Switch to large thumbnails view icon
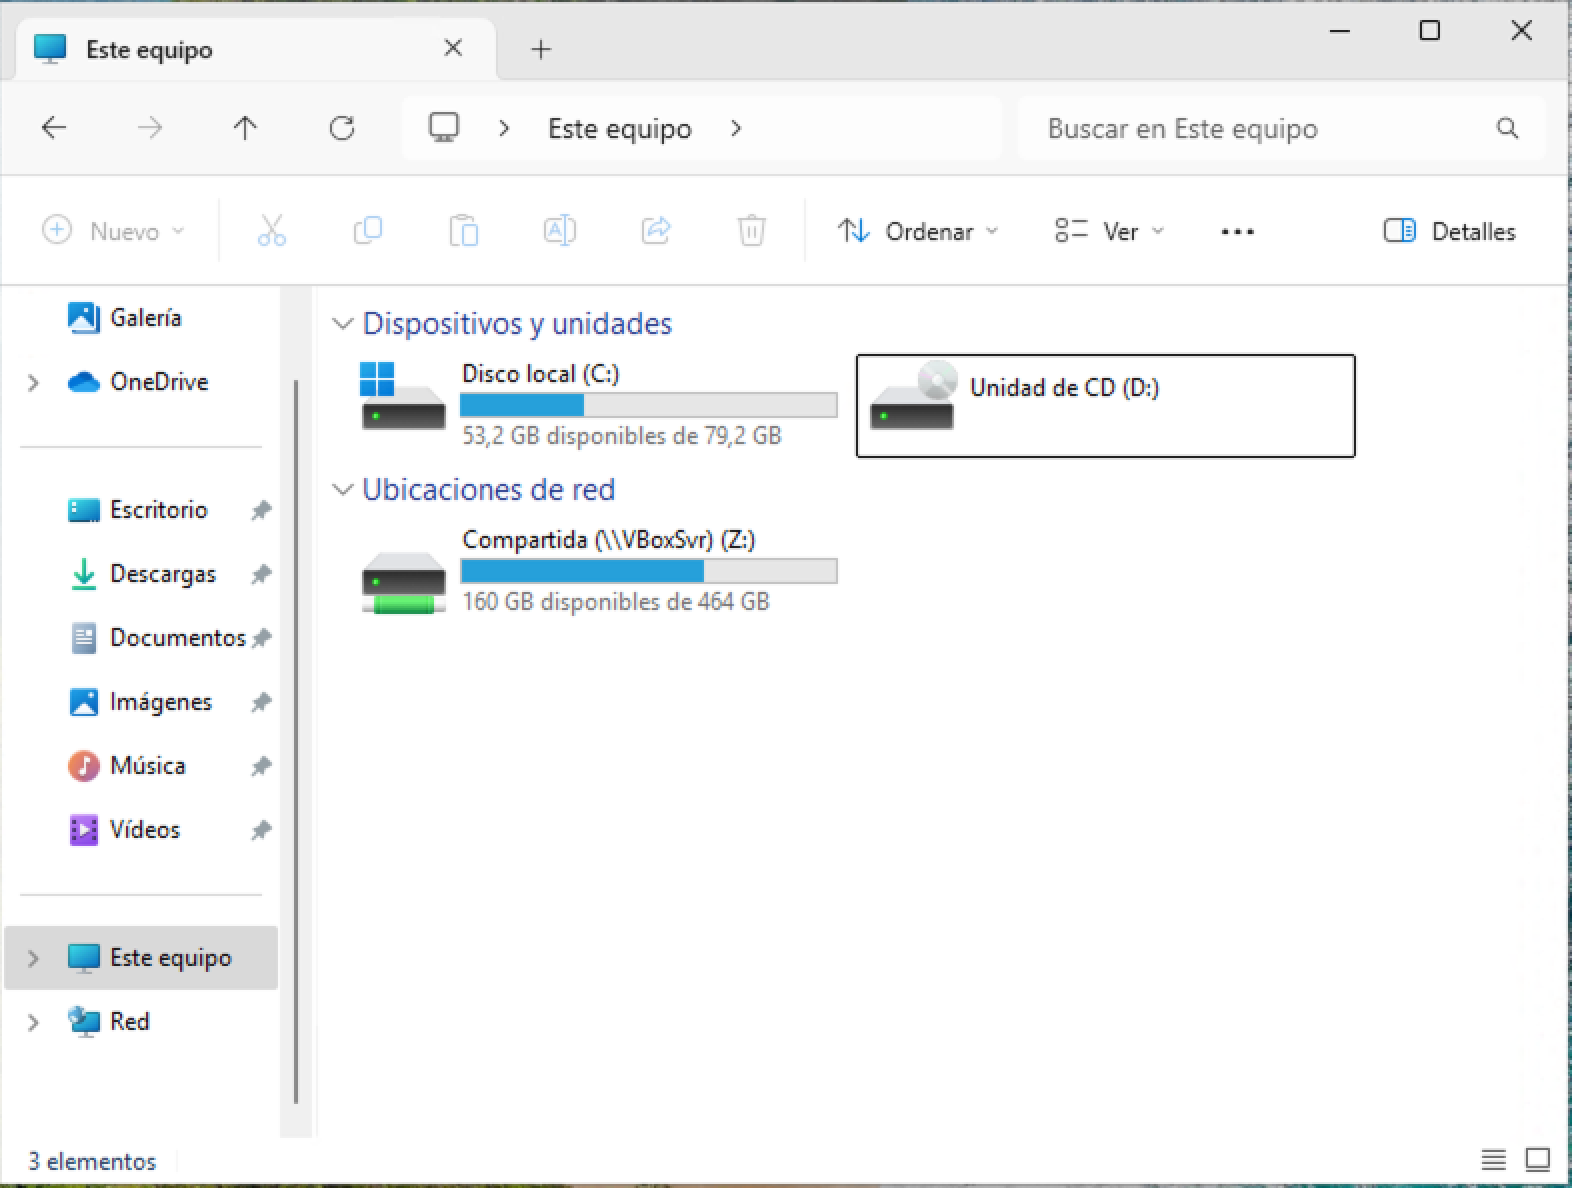Screen dimensions: 1572x1188 coord(1537,1160)
